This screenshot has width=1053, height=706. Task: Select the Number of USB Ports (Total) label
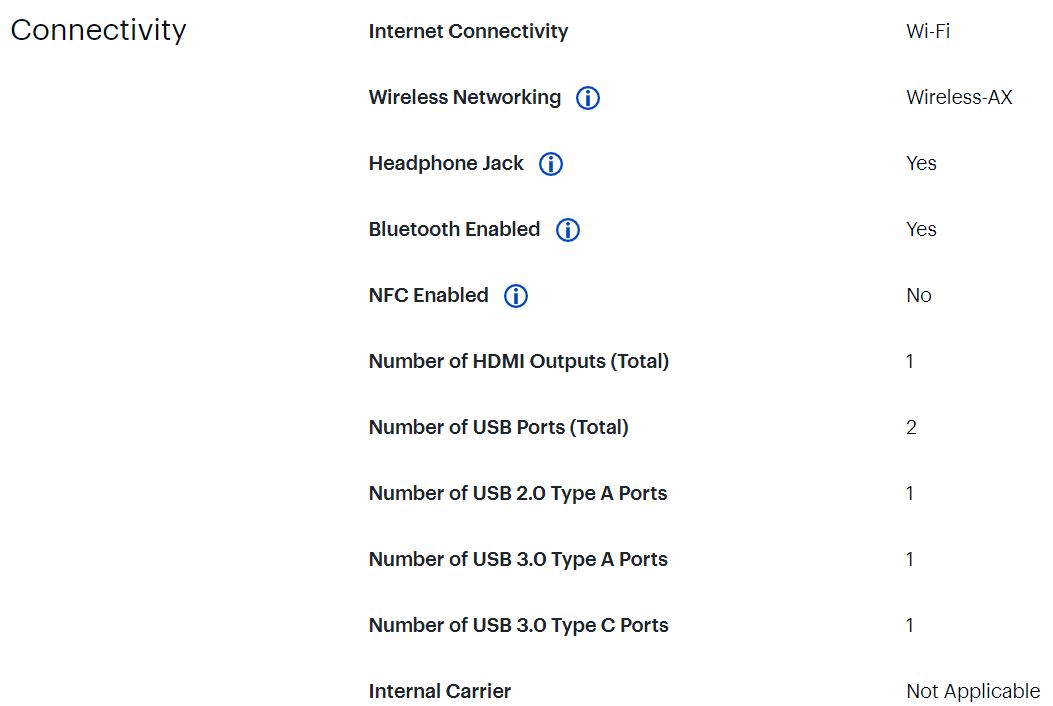point(498,427)
